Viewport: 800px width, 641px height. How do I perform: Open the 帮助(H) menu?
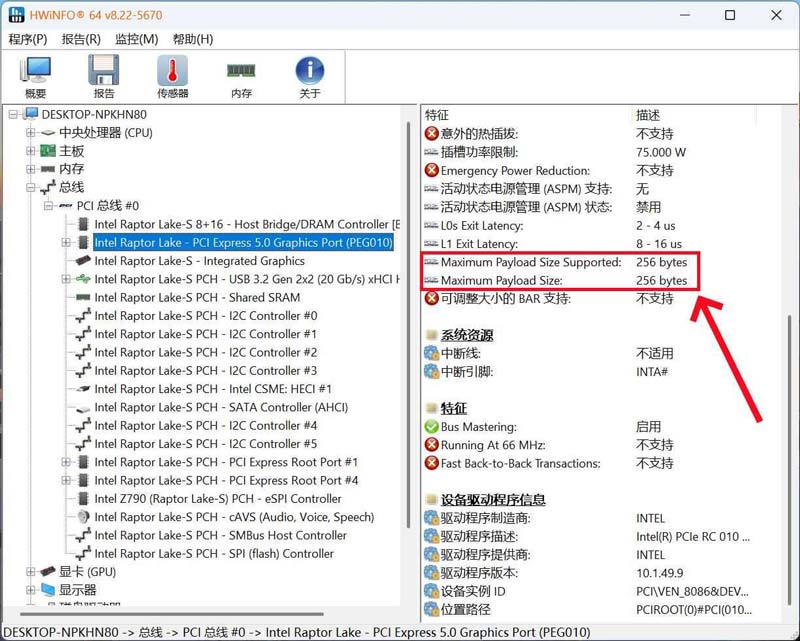point(192,39)
